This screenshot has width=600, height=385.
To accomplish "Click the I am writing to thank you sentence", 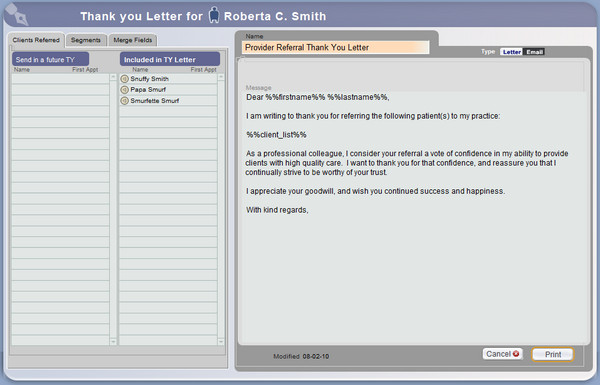I will click(373, 116).
